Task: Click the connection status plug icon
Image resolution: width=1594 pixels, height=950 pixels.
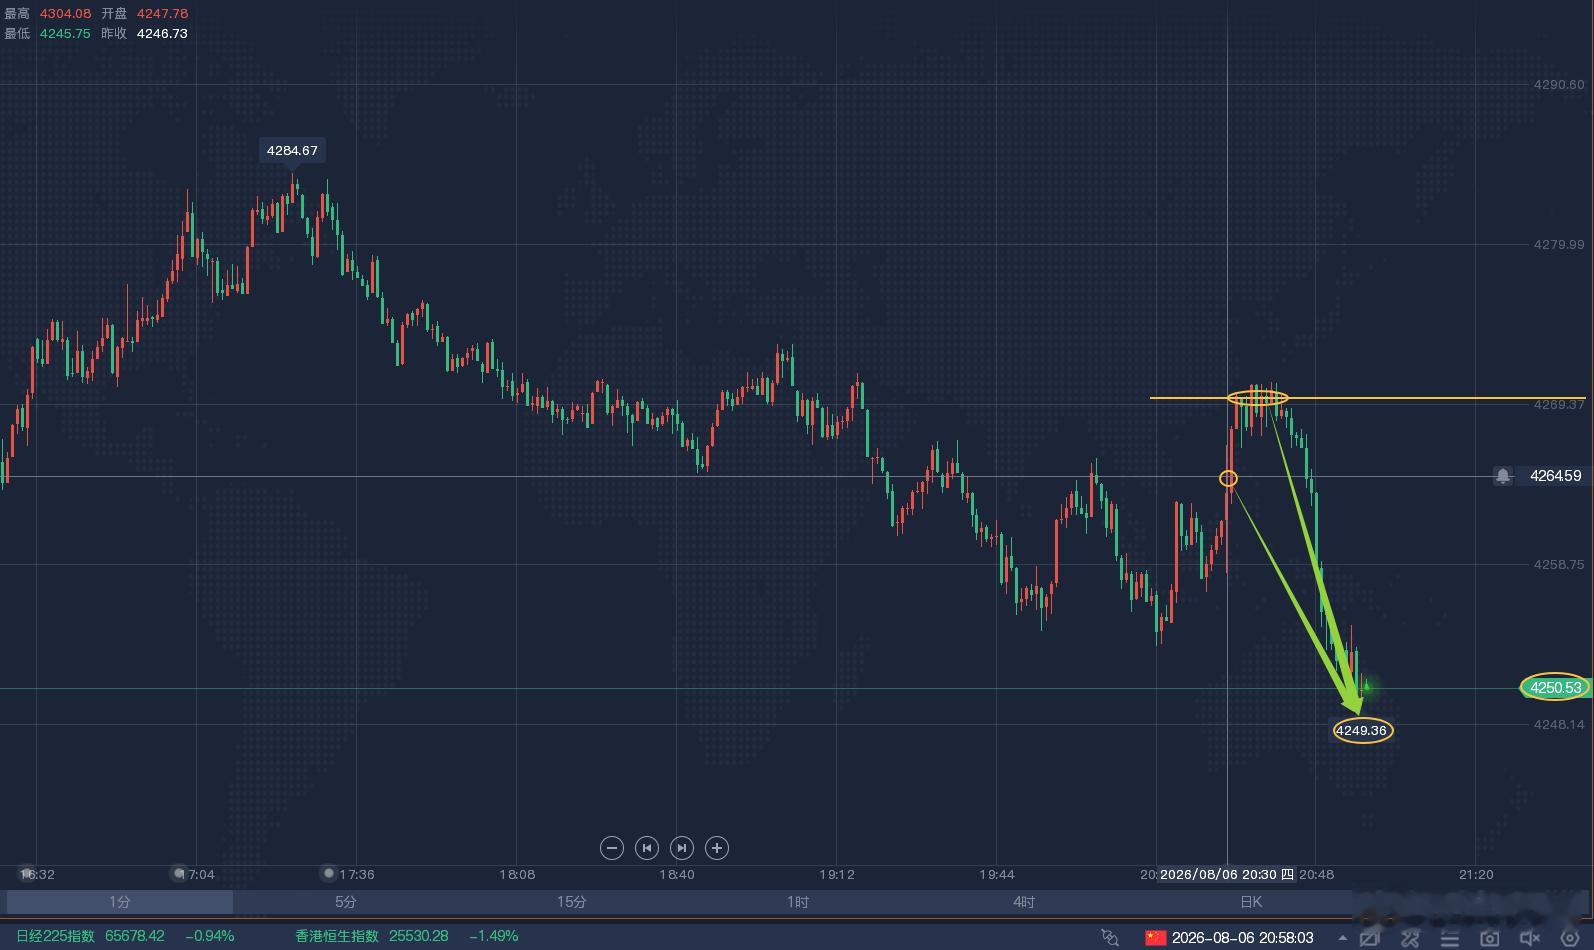Action: (x=1110, y=937)
